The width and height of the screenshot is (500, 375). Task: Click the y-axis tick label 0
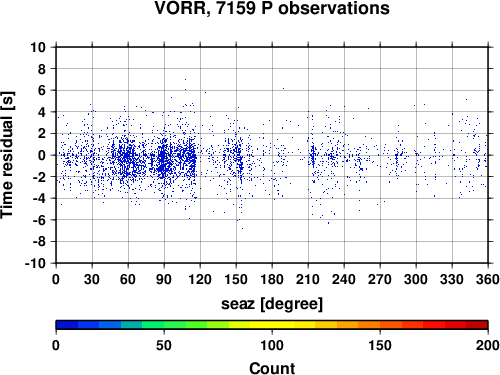[41, 155]
